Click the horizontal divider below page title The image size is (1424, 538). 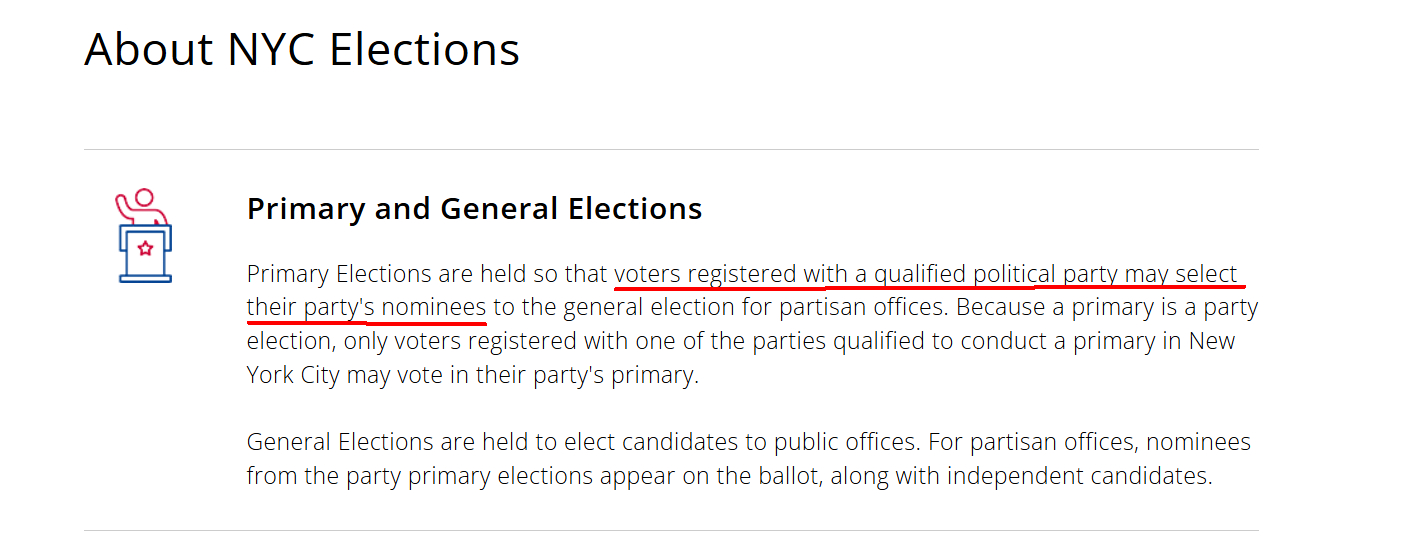tap(670, 150)
